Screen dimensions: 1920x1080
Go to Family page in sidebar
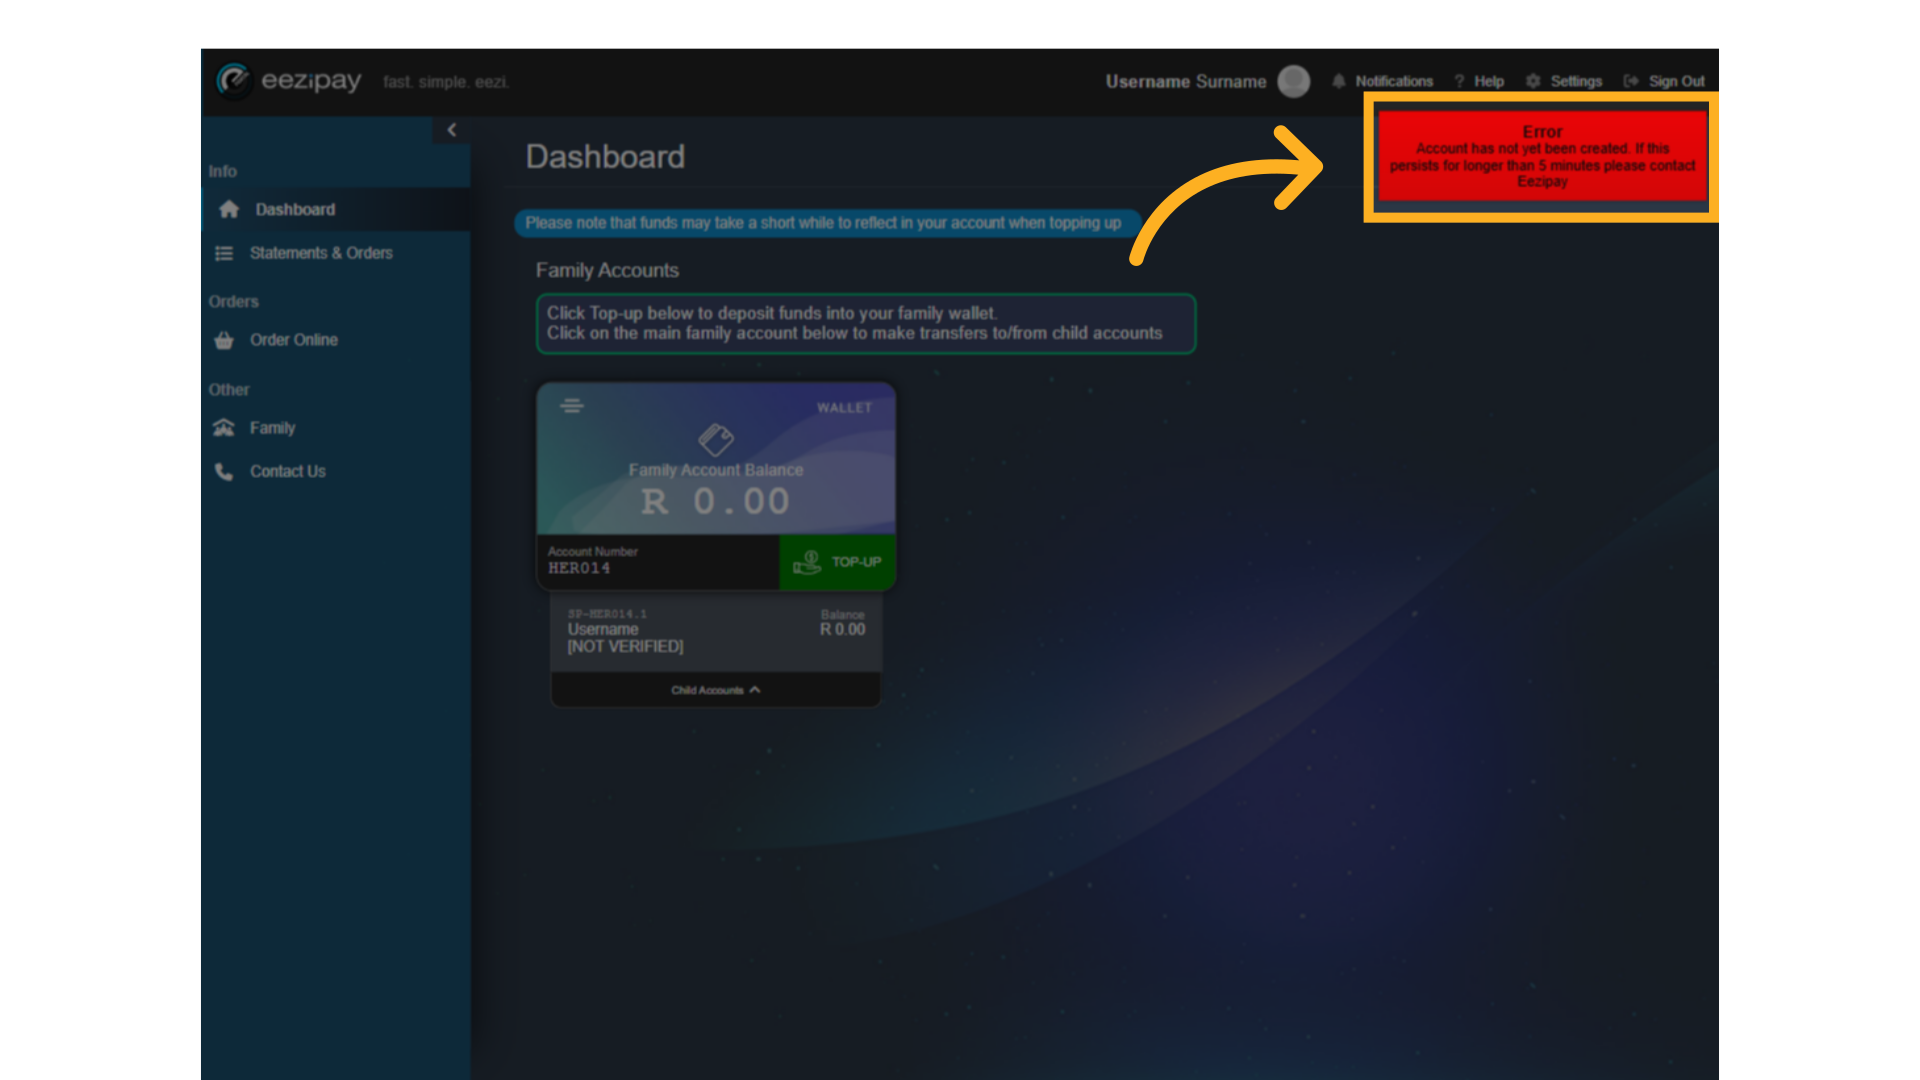[272, 428]
